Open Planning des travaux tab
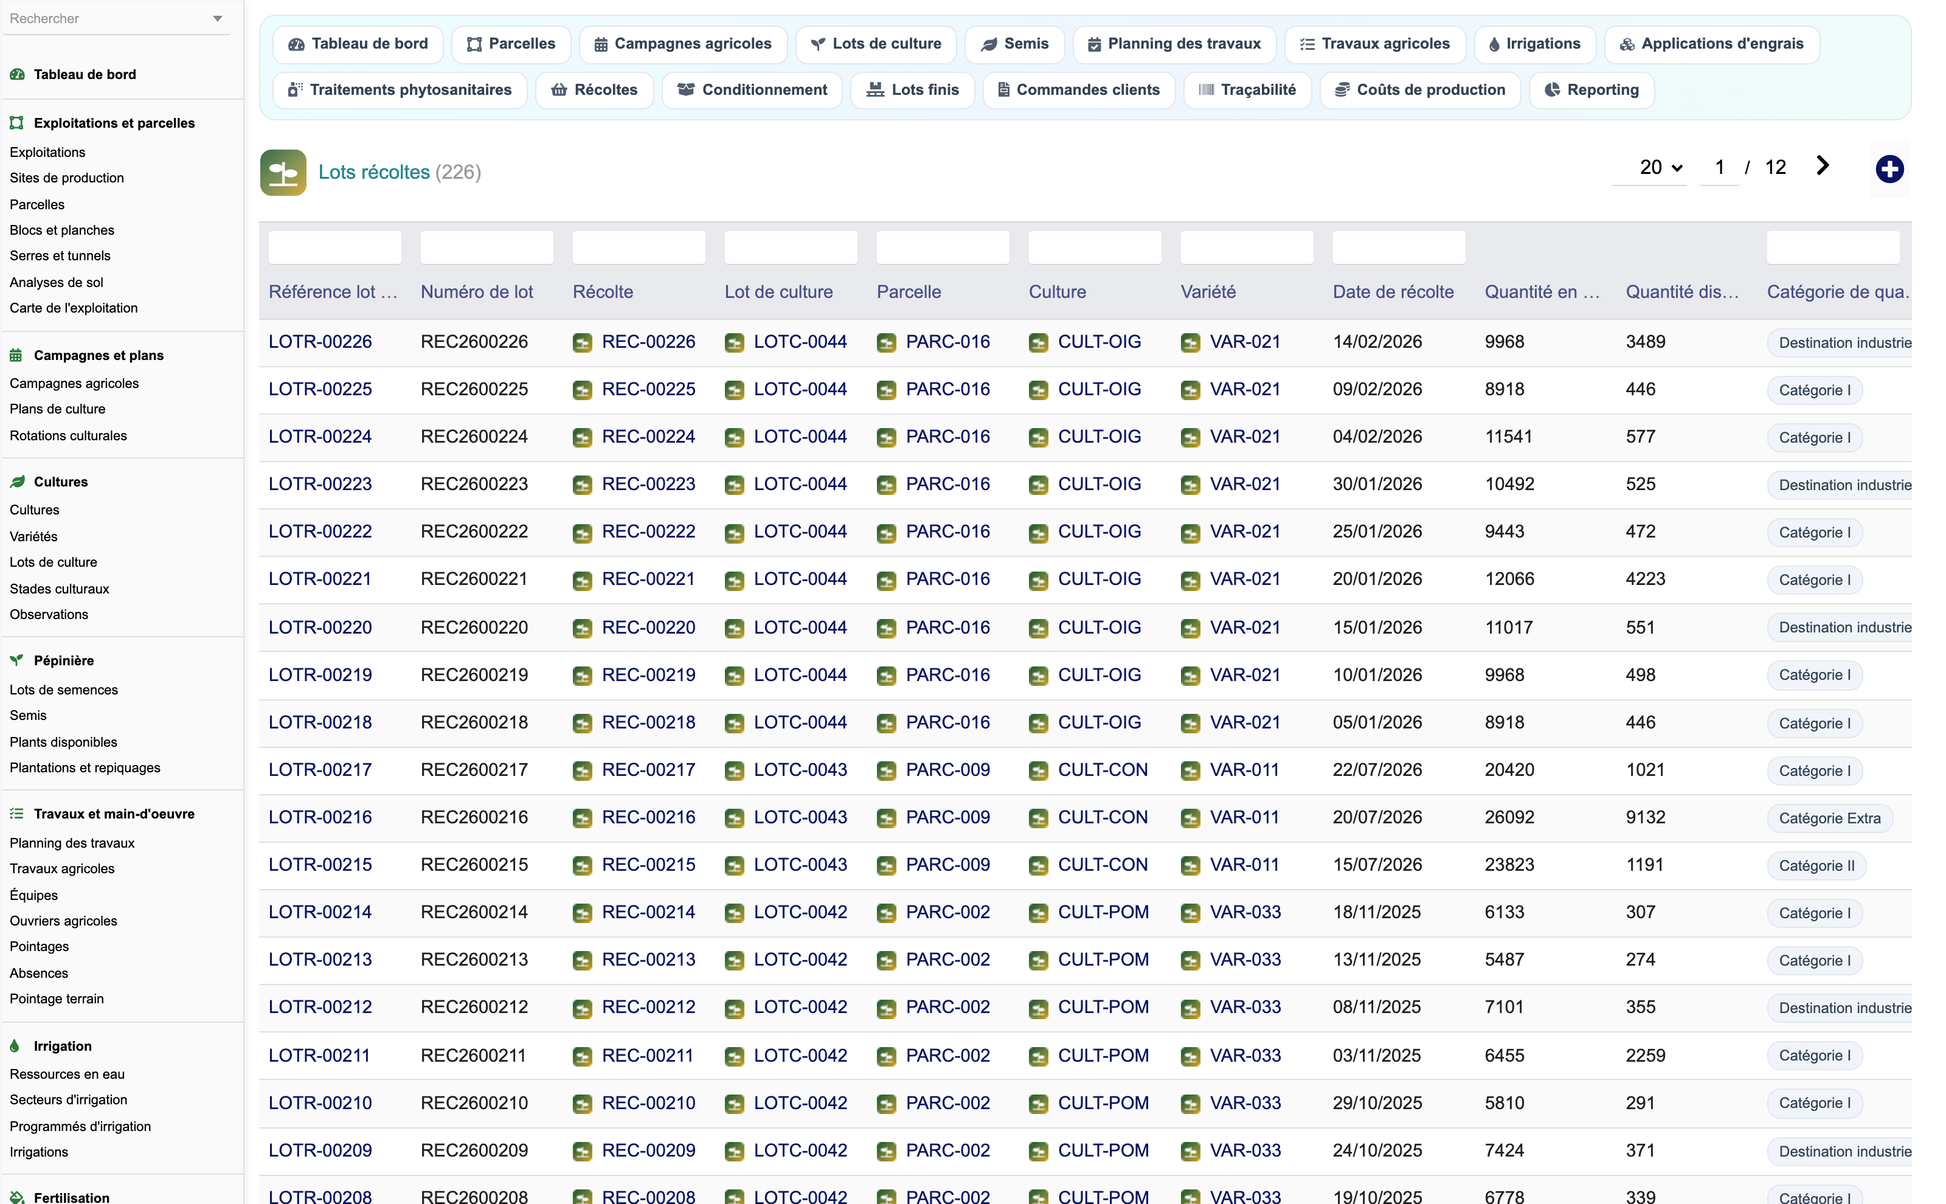Screen dimensions: 1946x1204 [x=1174, y=44]
